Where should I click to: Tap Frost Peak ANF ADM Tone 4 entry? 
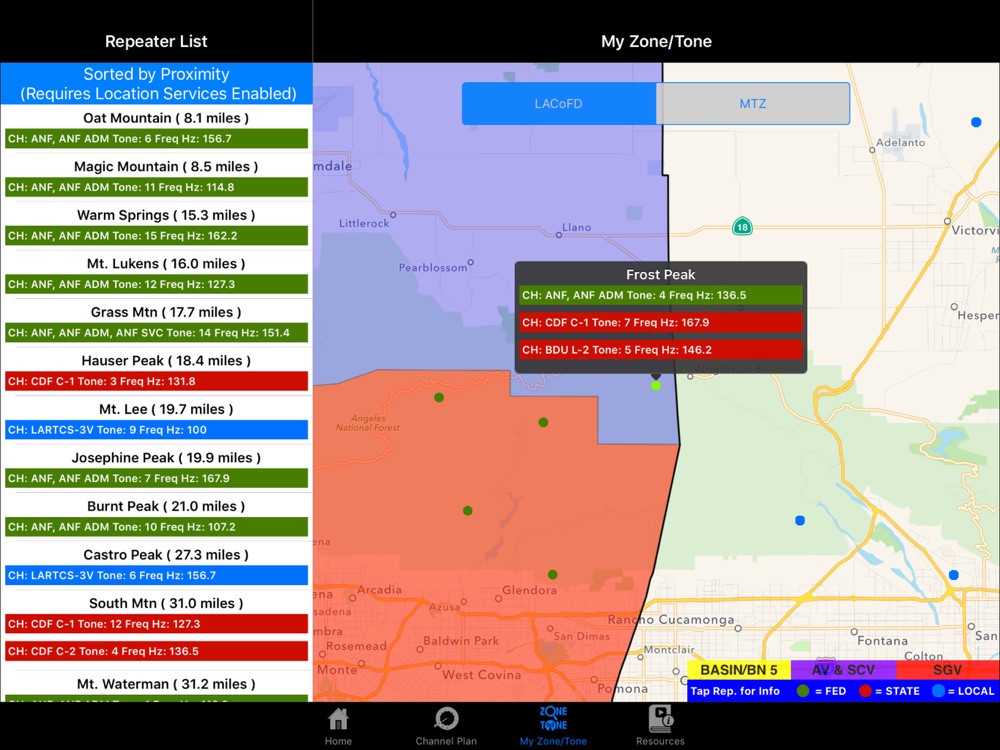point(661,296)
